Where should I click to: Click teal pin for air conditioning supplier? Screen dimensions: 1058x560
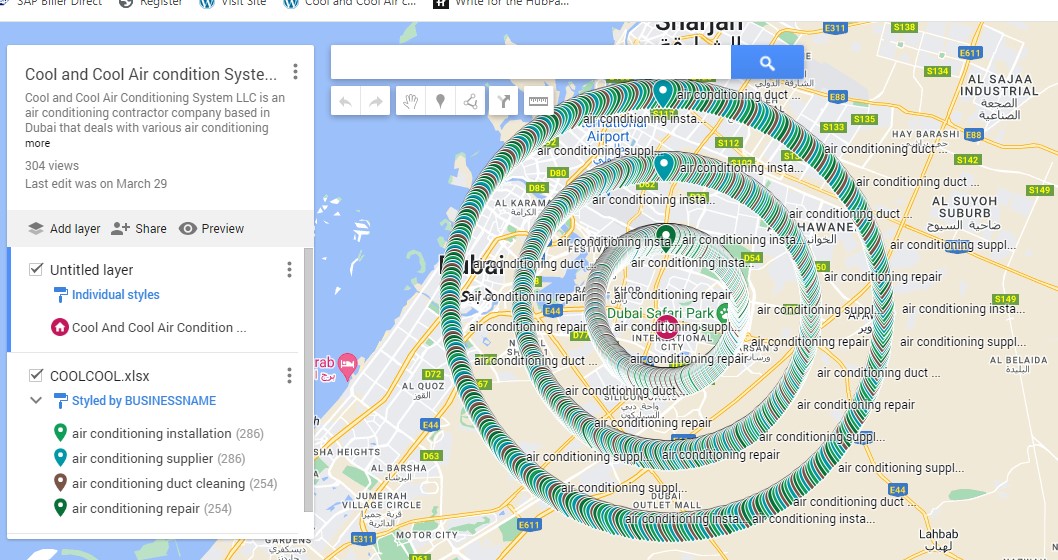click(60, 458)
